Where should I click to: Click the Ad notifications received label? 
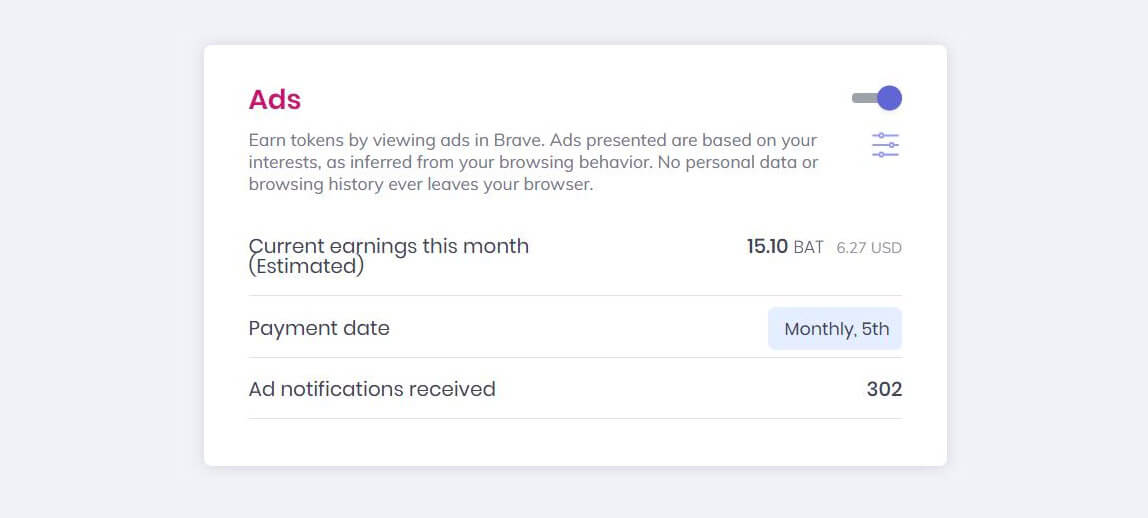[372, 389]
